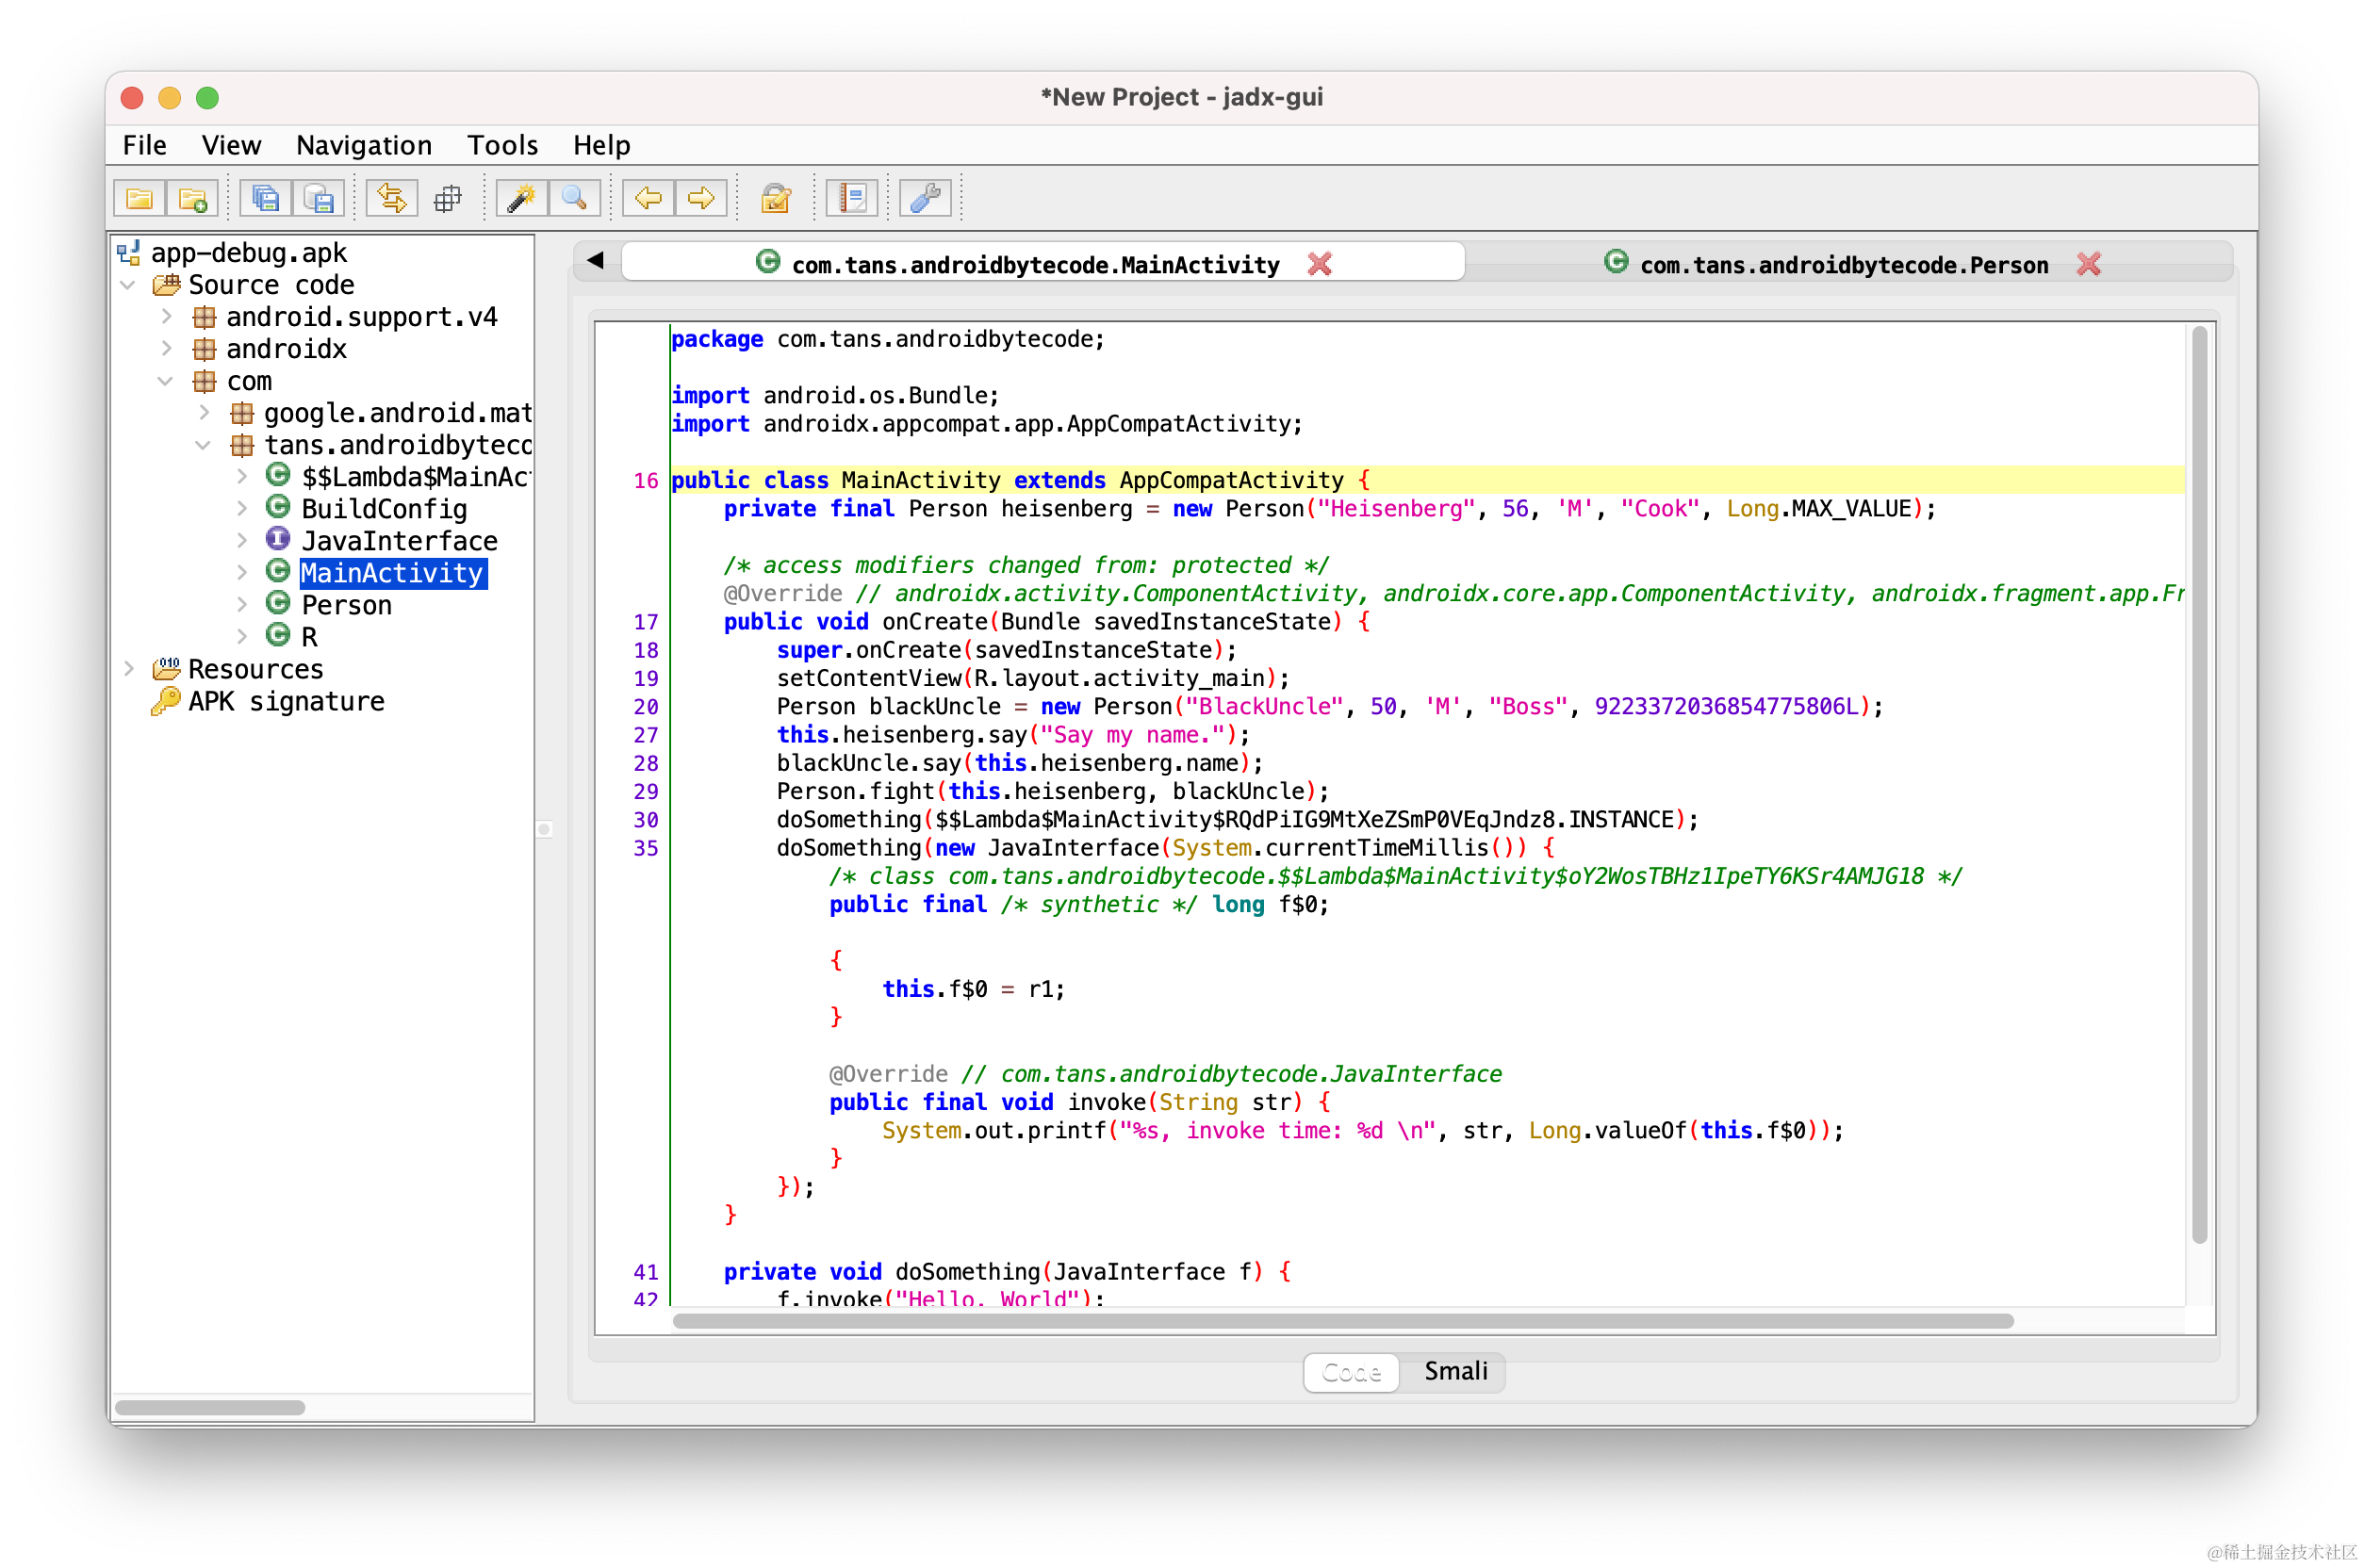Click the Export as gradle project icon

[x=319, y=198]
